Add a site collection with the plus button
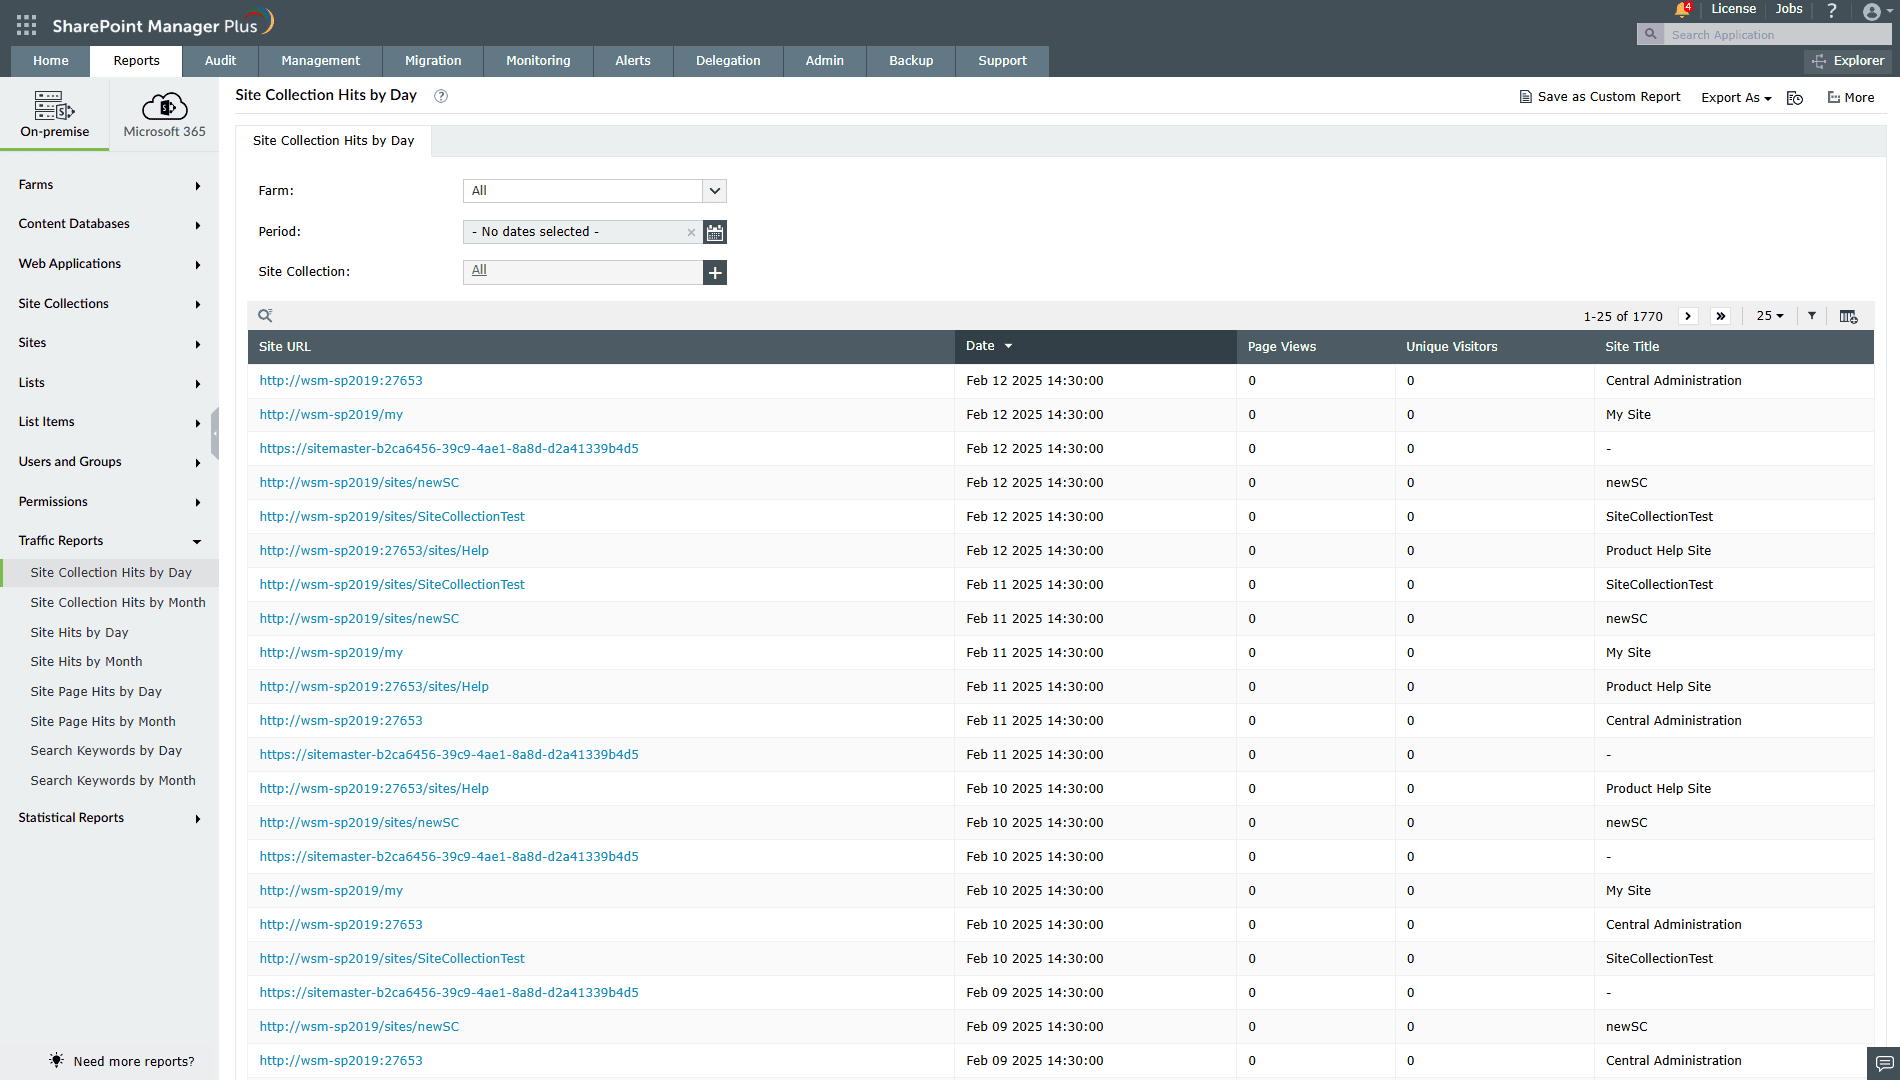The height and width of the screenshot is (1080, 1900). [715, 272]
